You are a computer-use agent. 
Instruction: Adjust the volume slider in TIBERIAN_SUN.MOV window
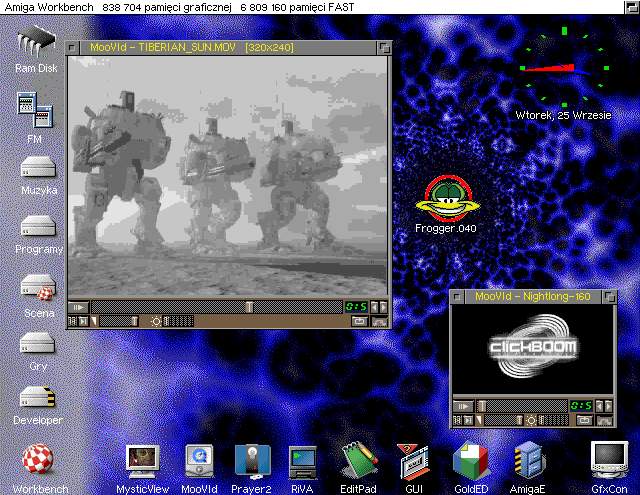(118, 322)
